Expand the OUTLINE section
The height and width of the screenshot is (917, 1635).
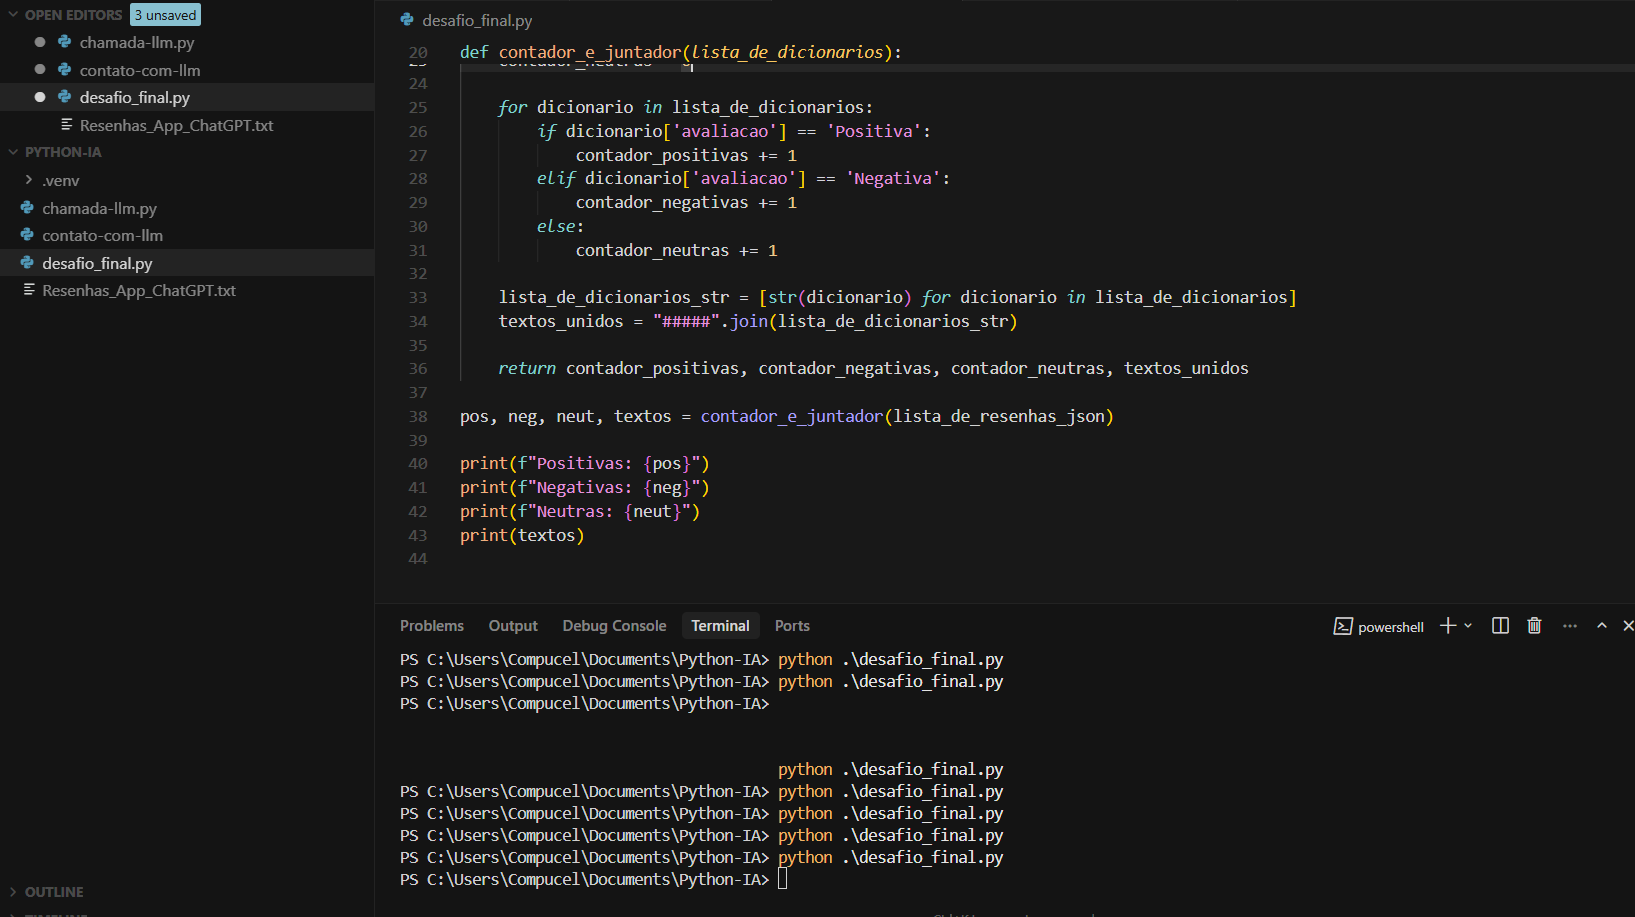tap(14, 892)
